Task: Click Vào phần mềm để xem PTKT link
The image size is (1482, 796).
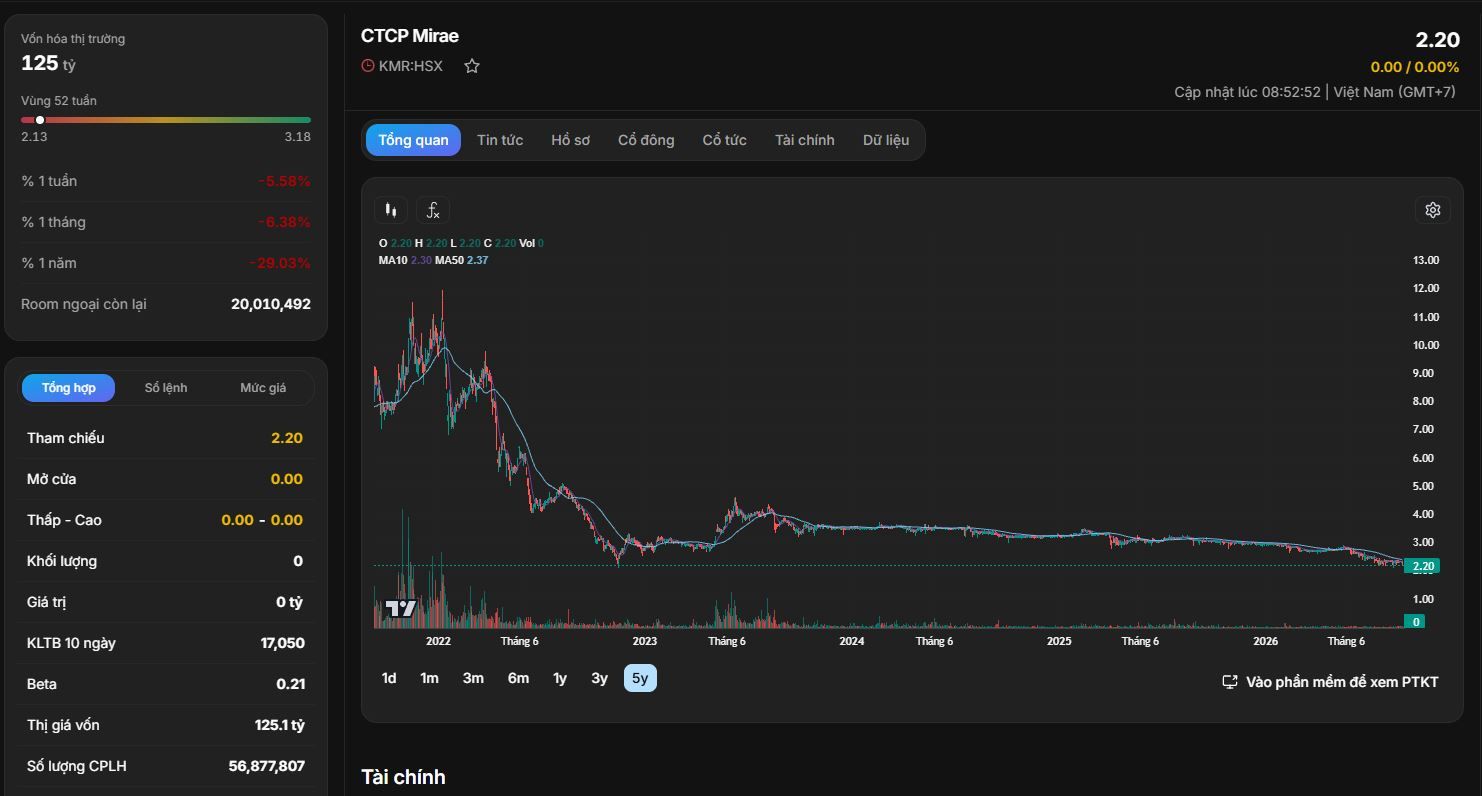Action: 1342,682
